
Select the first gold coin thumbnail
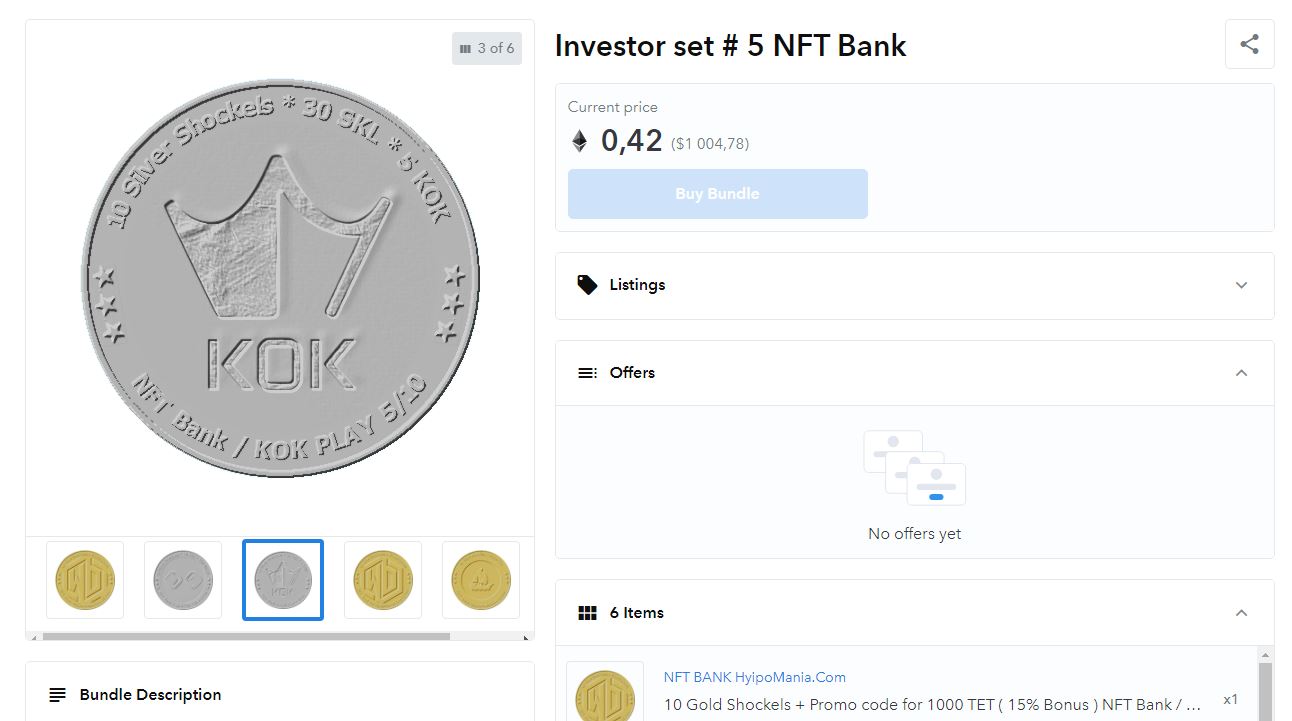(85, 580)
